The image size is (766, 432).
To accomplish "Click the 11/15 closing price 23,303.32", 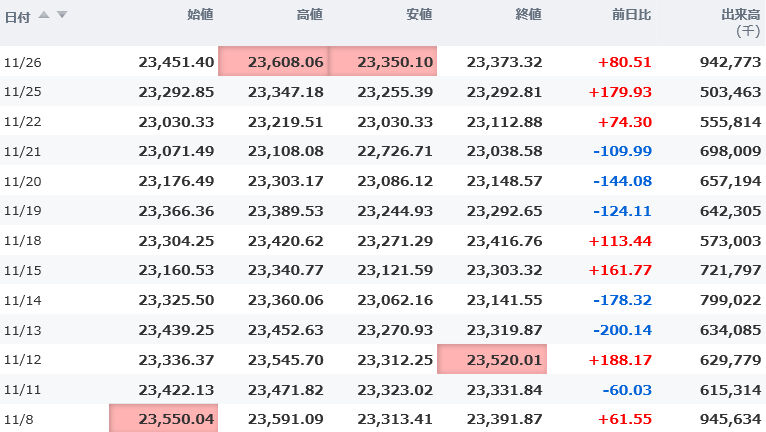I will click(504, 271).
